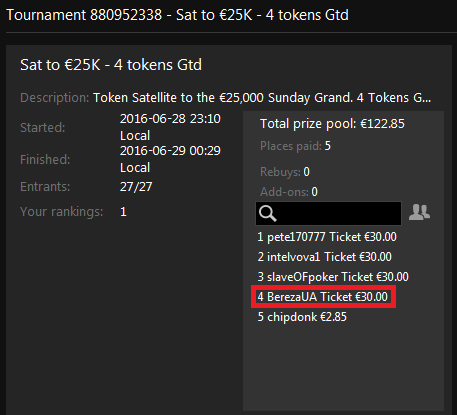Click the truncated tournament description text
This screenshot has height=415, width=457.
pyautogui.click(x=262, y=98)
